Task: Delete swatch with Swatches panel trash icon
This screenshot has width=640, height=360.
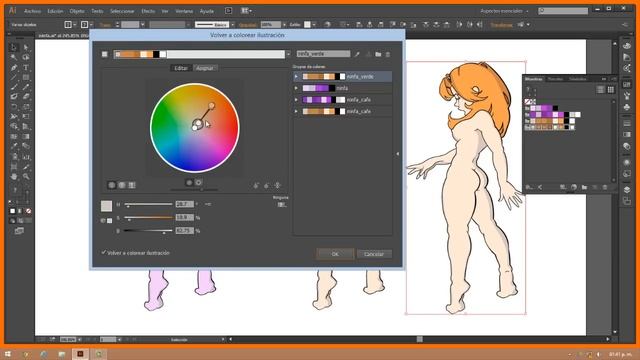Action: point(605,187)
